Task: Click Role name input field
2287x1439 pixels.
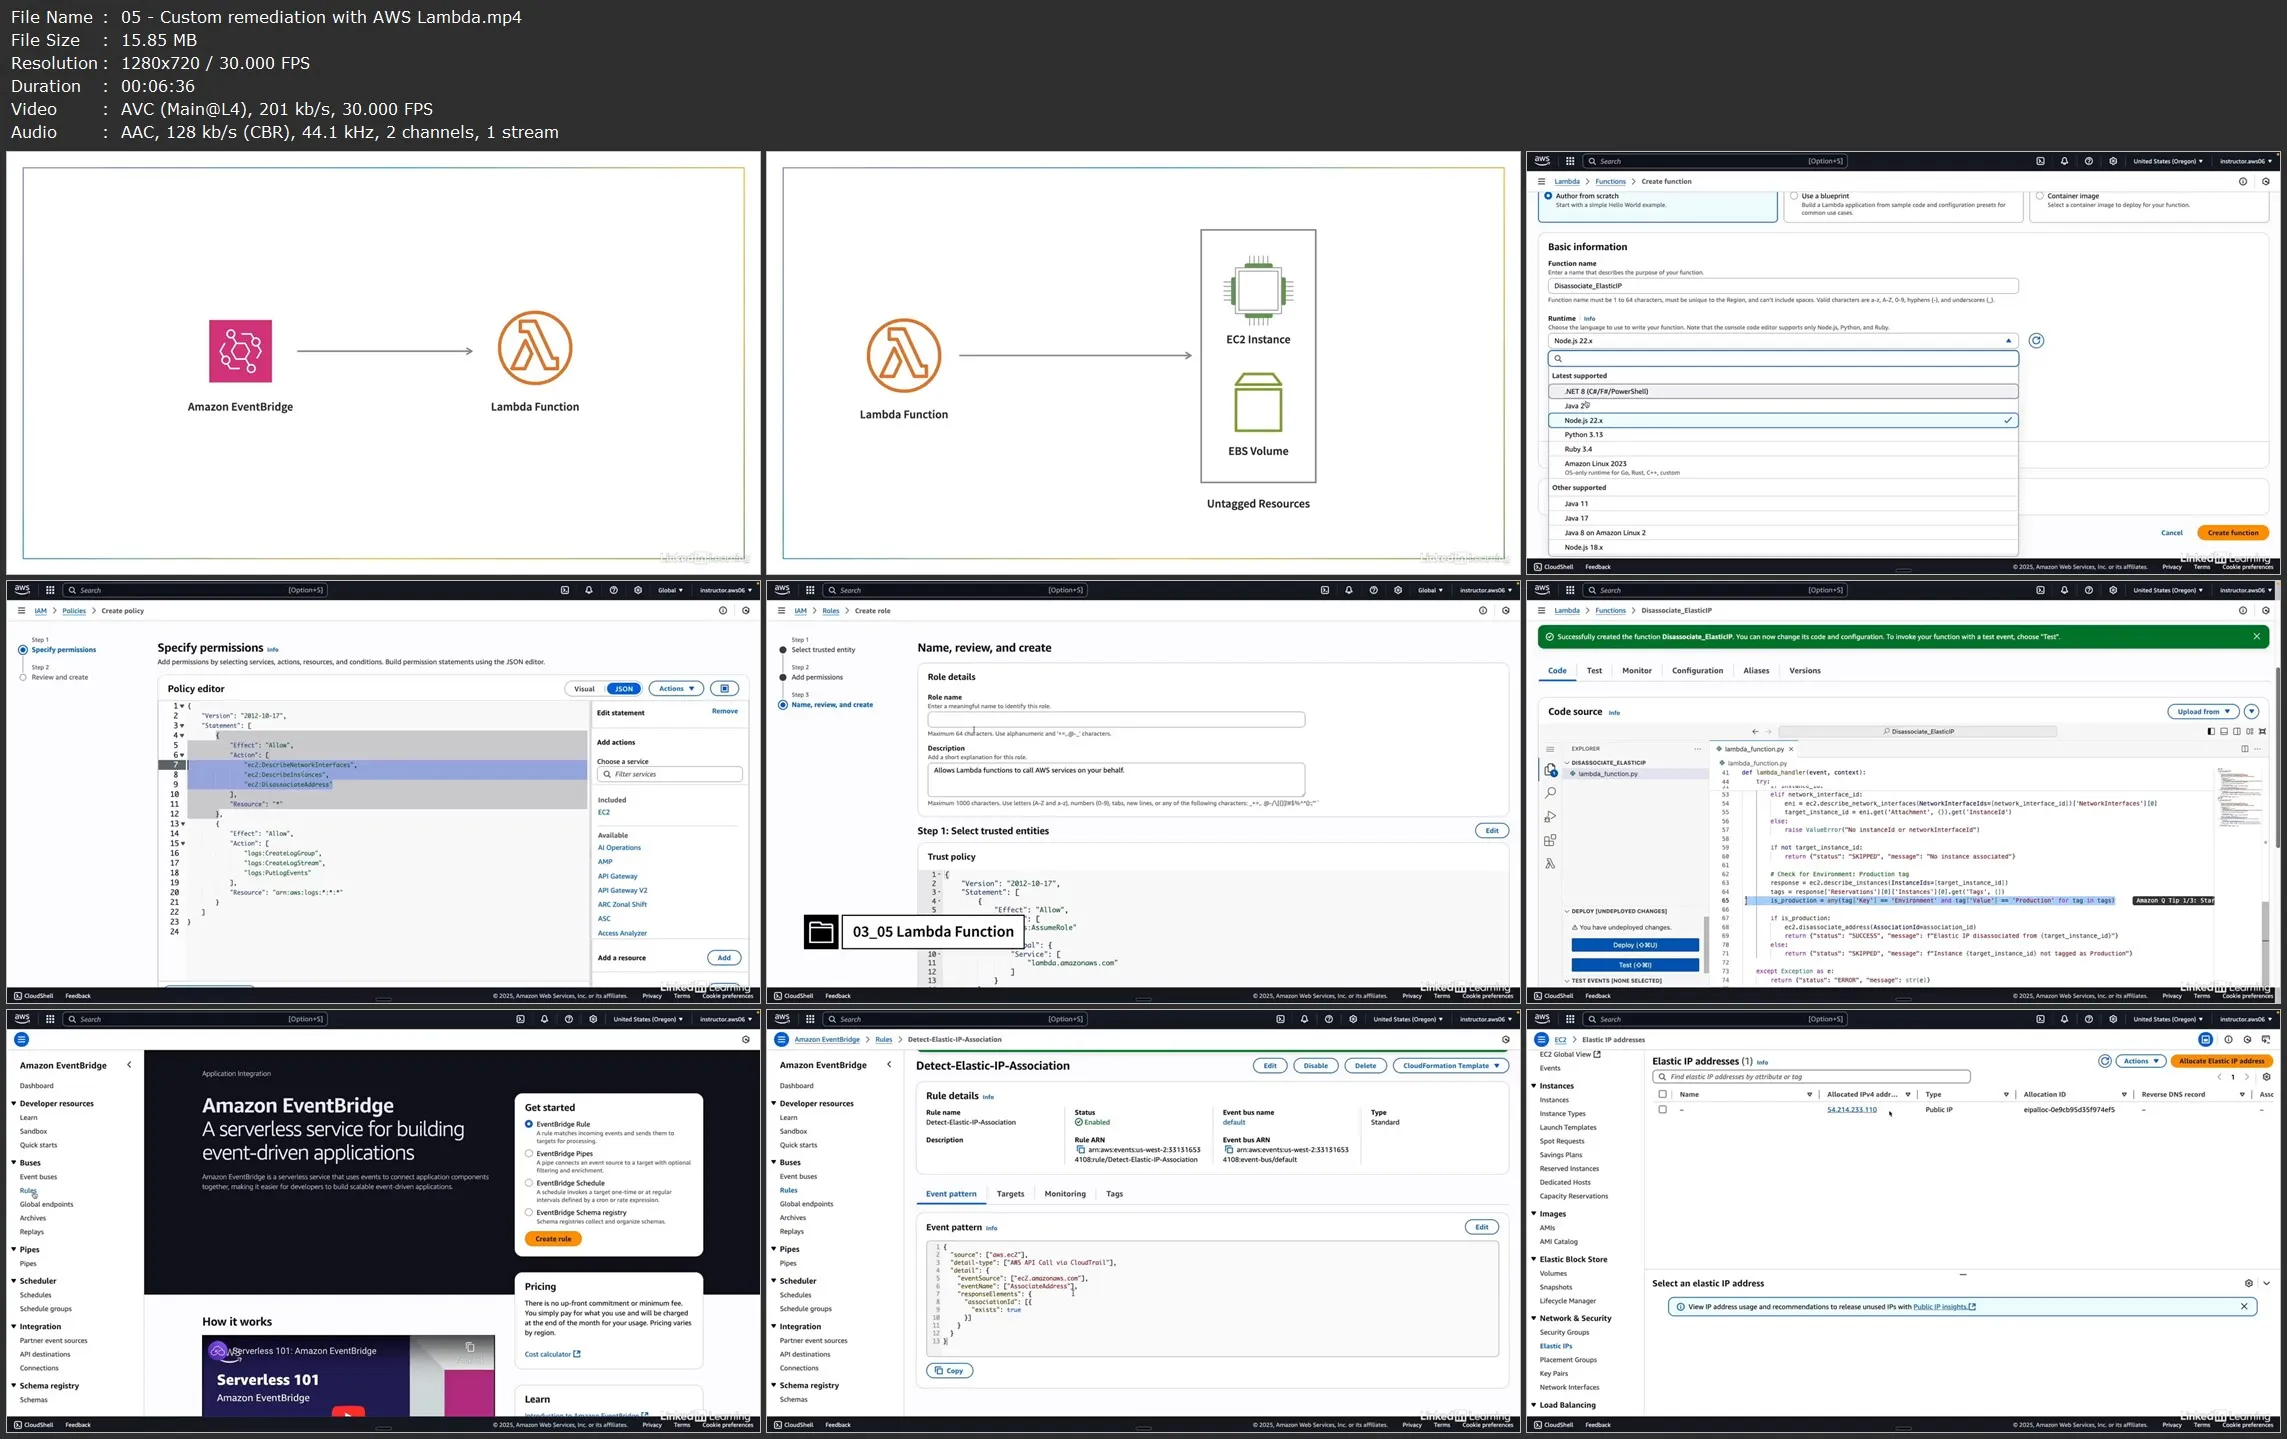Action: click(x=1116, y=720)
